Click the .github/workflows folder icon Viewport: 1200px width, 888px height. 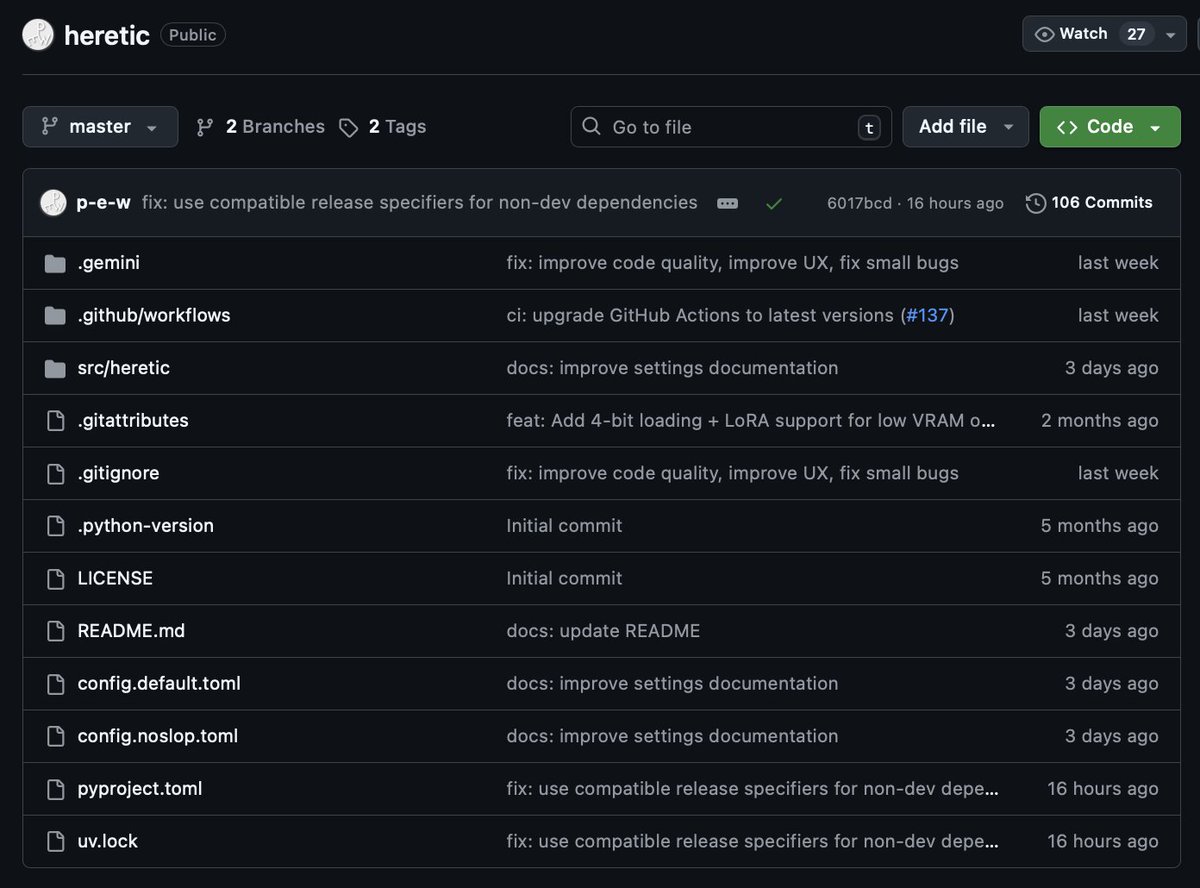(55, 316)
